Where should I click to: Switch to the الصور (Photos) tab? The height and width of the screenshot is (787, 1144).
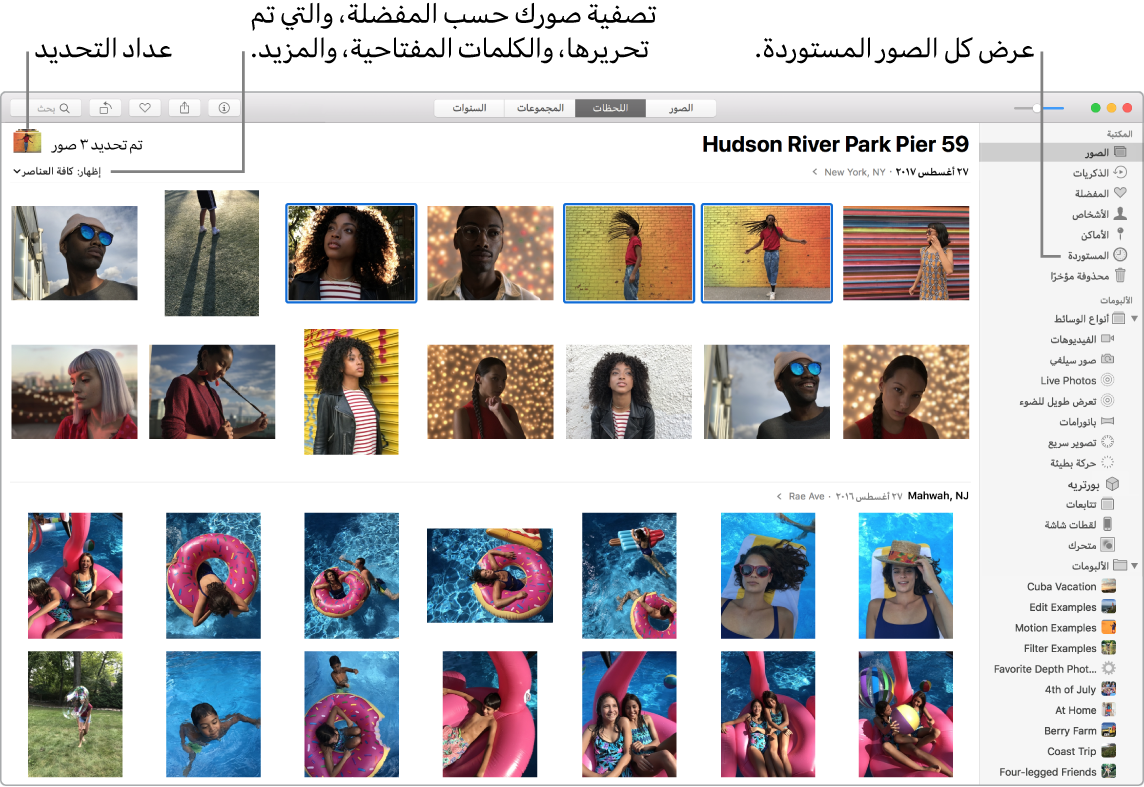(x=681, y=108)
